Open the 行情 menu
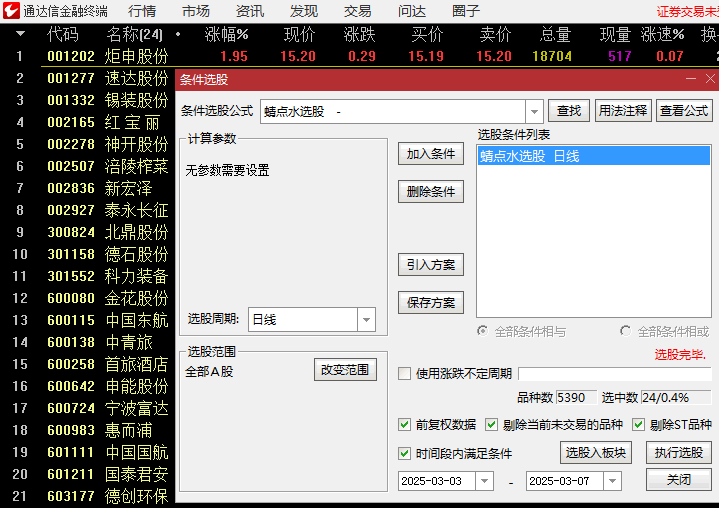719x508 pixels. tap(142, 11)
